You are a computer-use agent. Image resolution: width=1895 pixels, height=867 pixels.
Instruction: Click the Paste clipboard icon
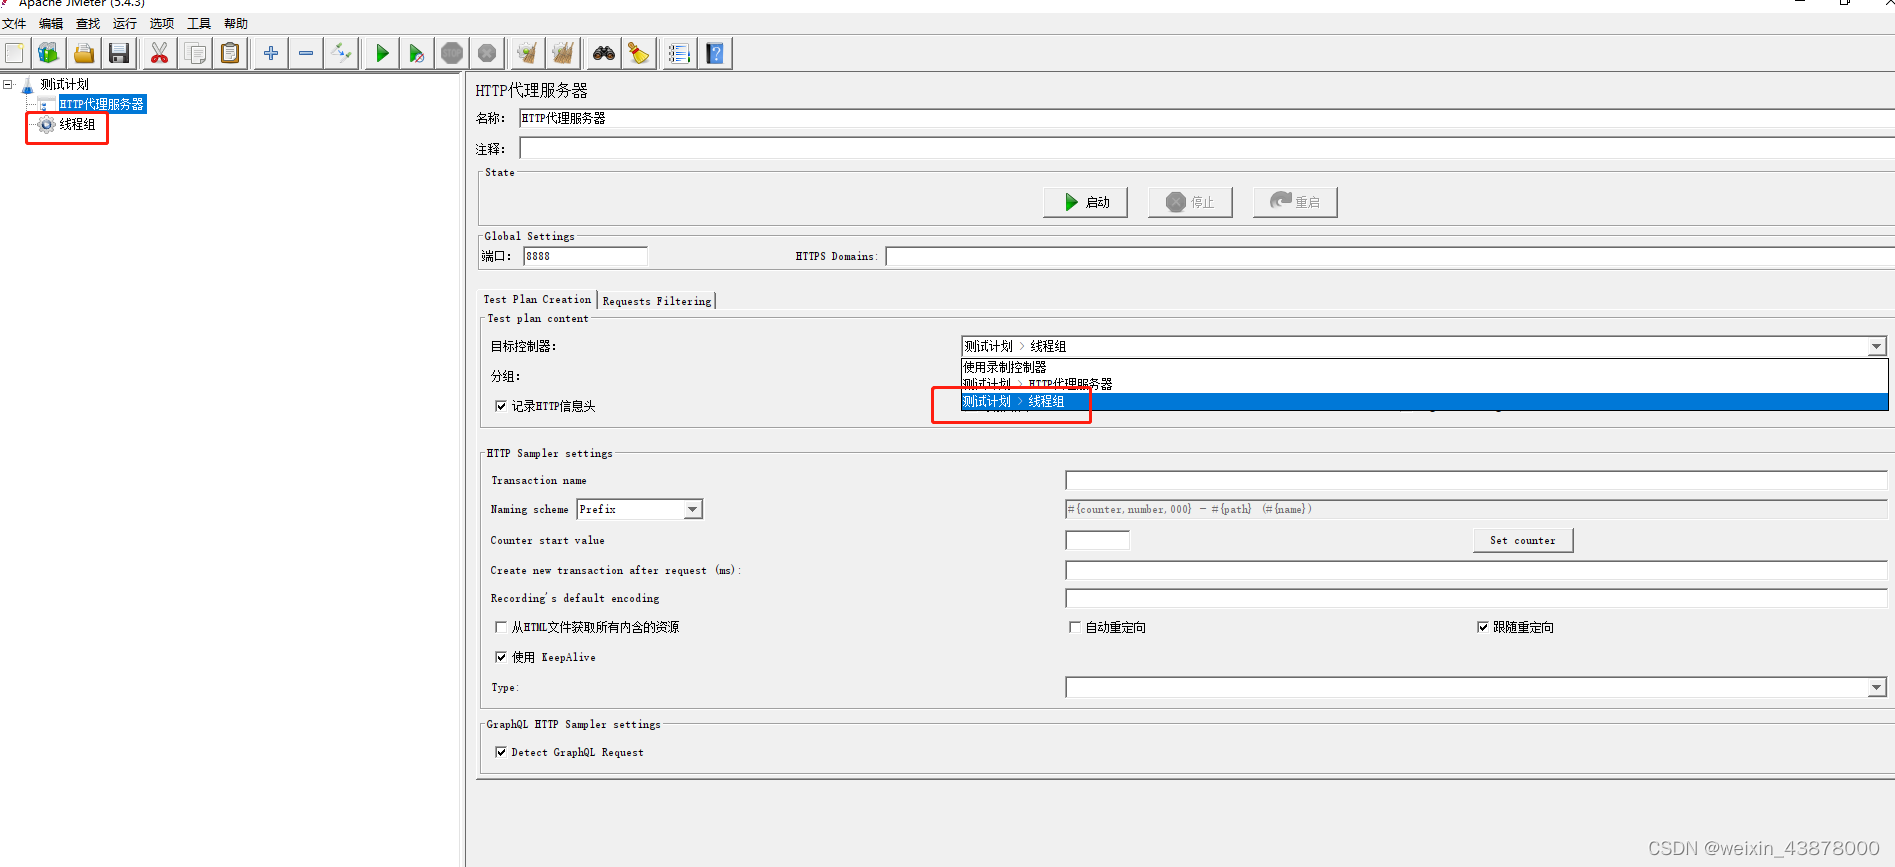(230, 53)
